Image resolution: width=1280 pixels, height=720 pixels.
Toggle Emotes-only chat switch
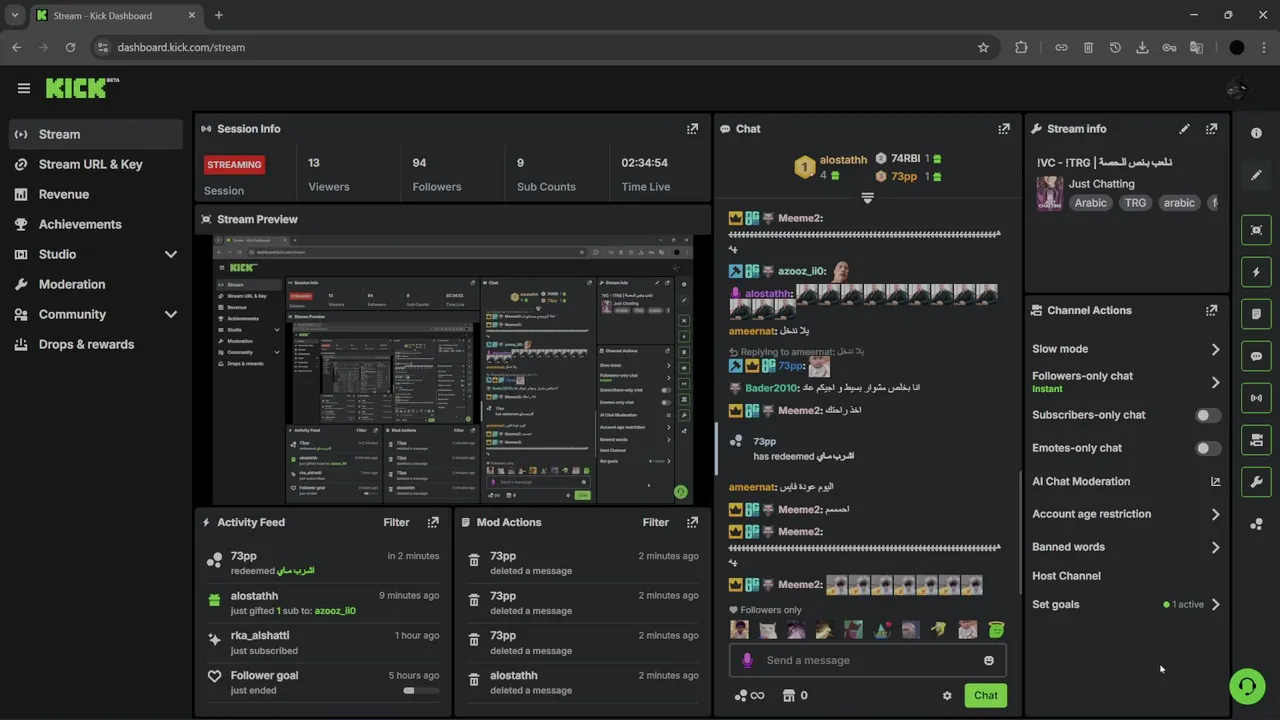pyautogui.click(x=1208, y=448)
